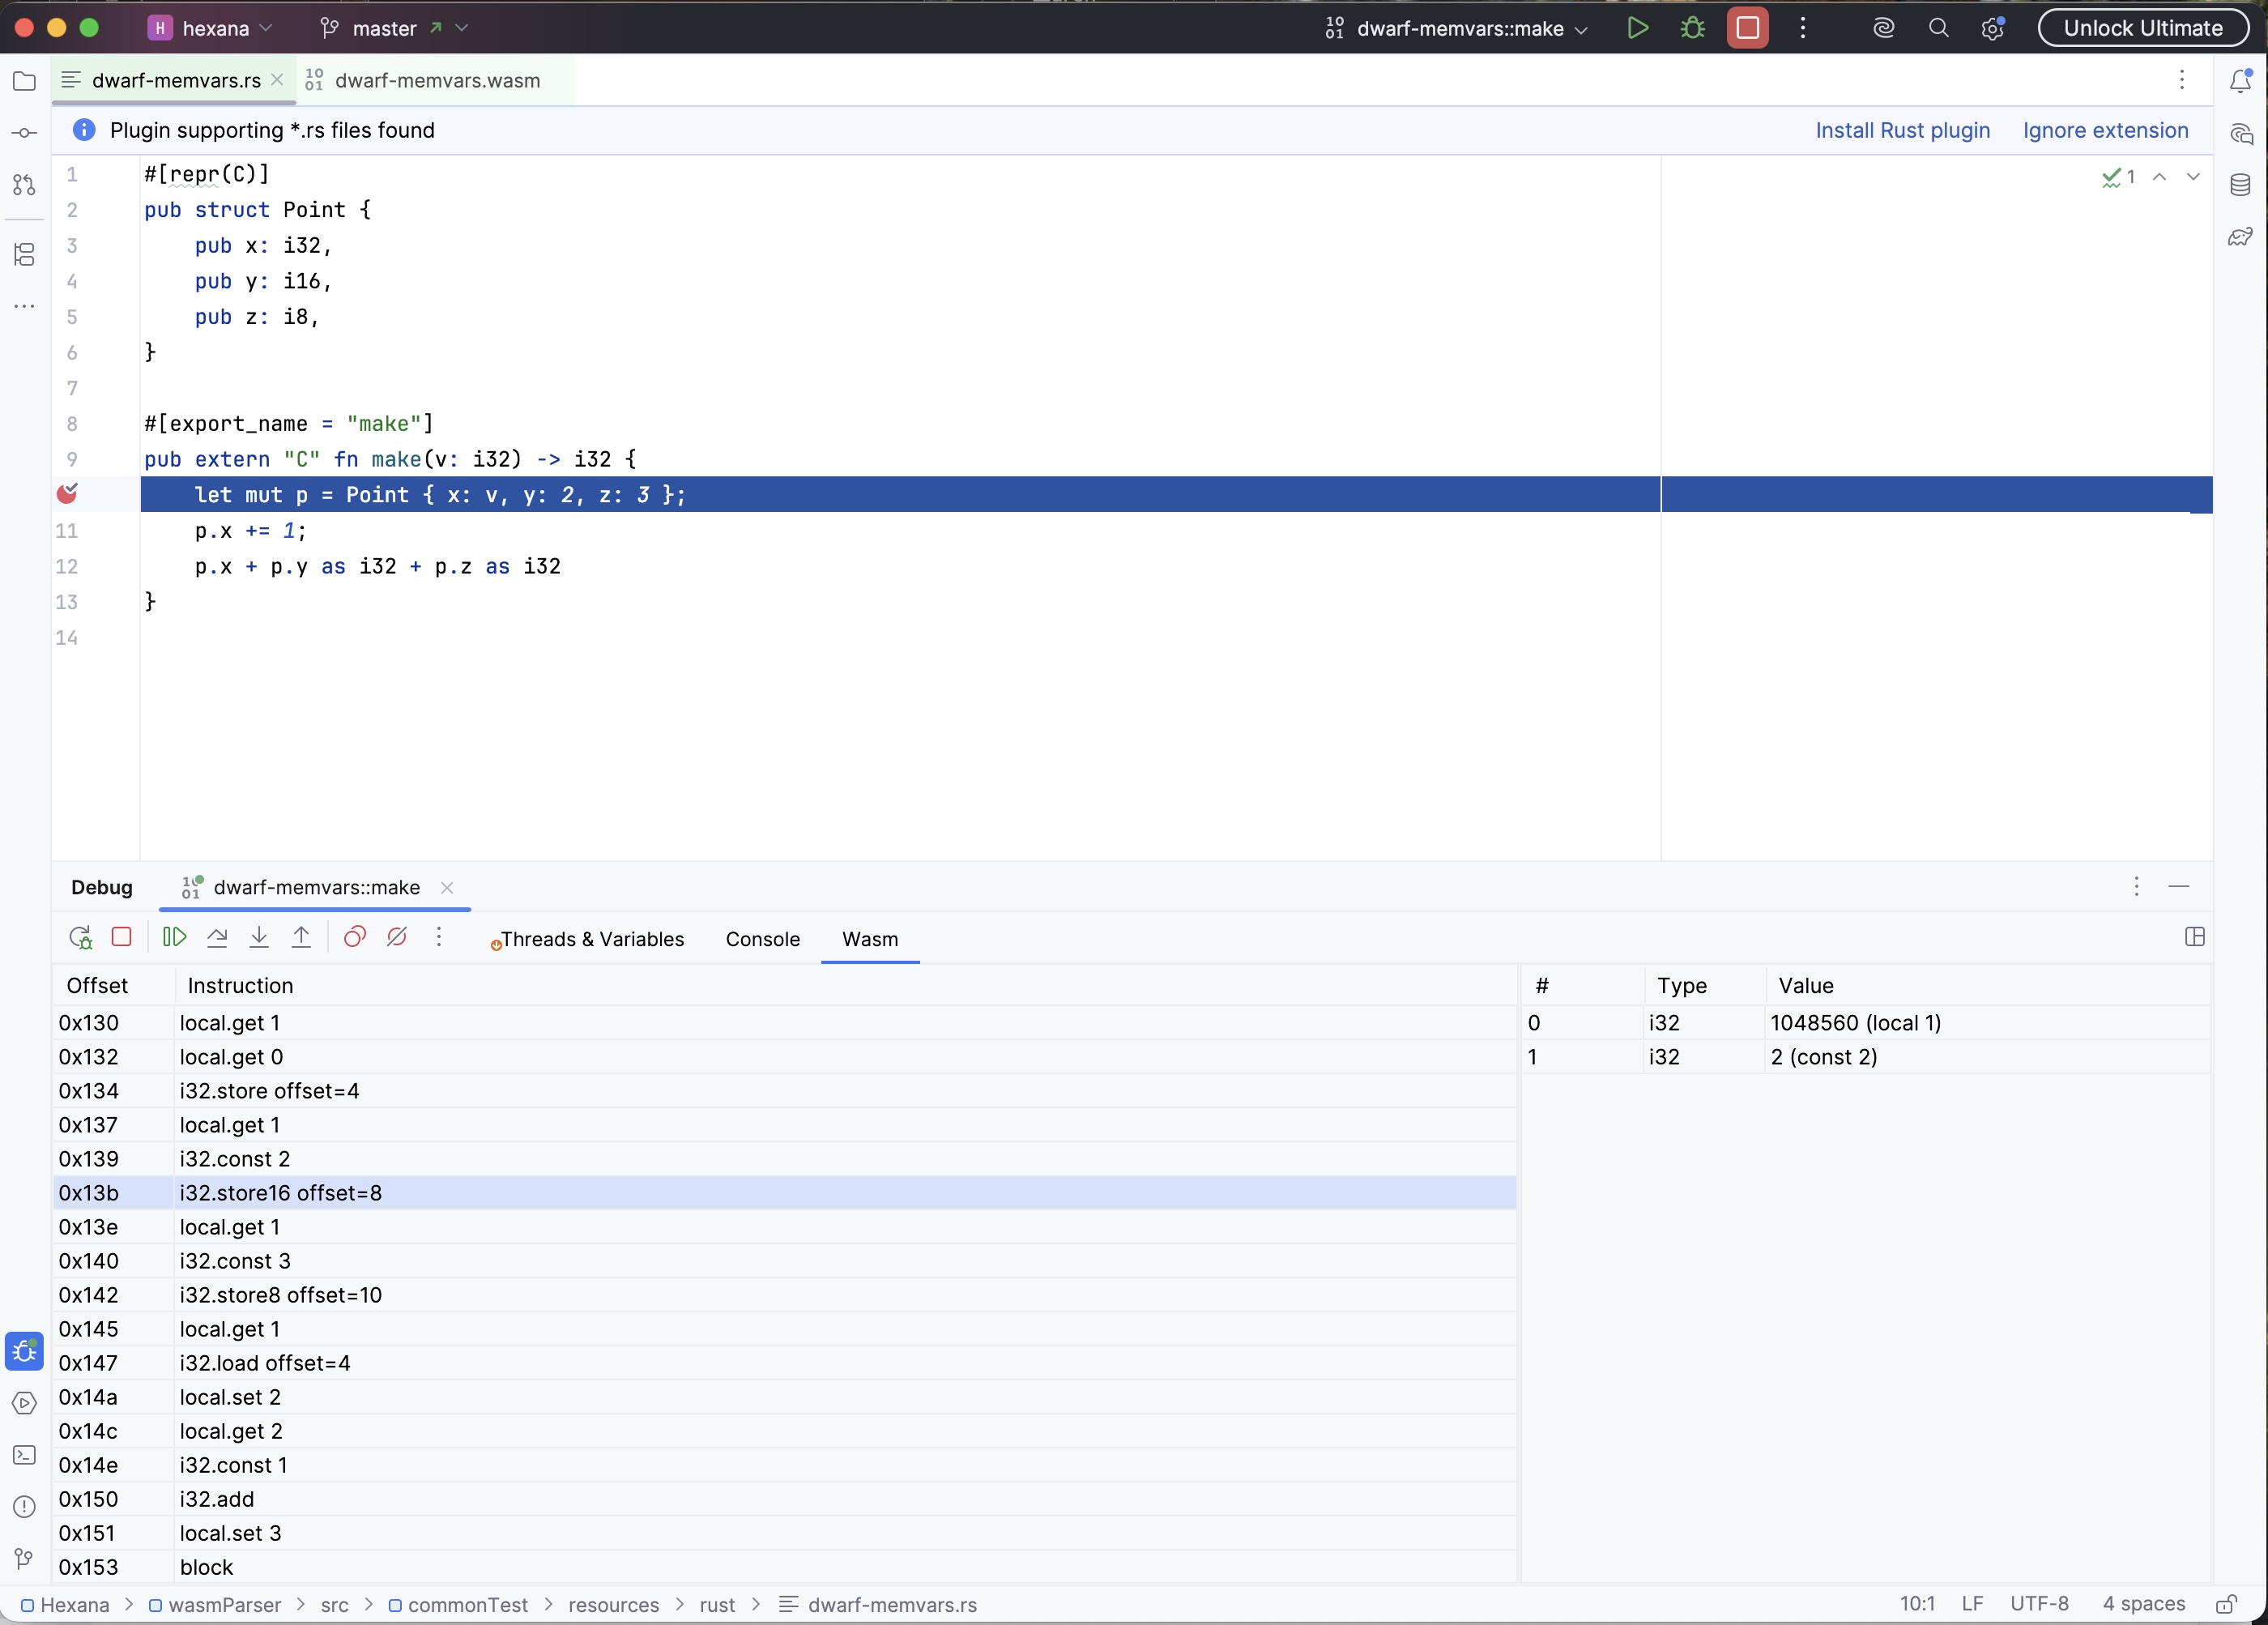Open the Terminal tool window icon
2268x1625 pixels.
click(25, 1455)
